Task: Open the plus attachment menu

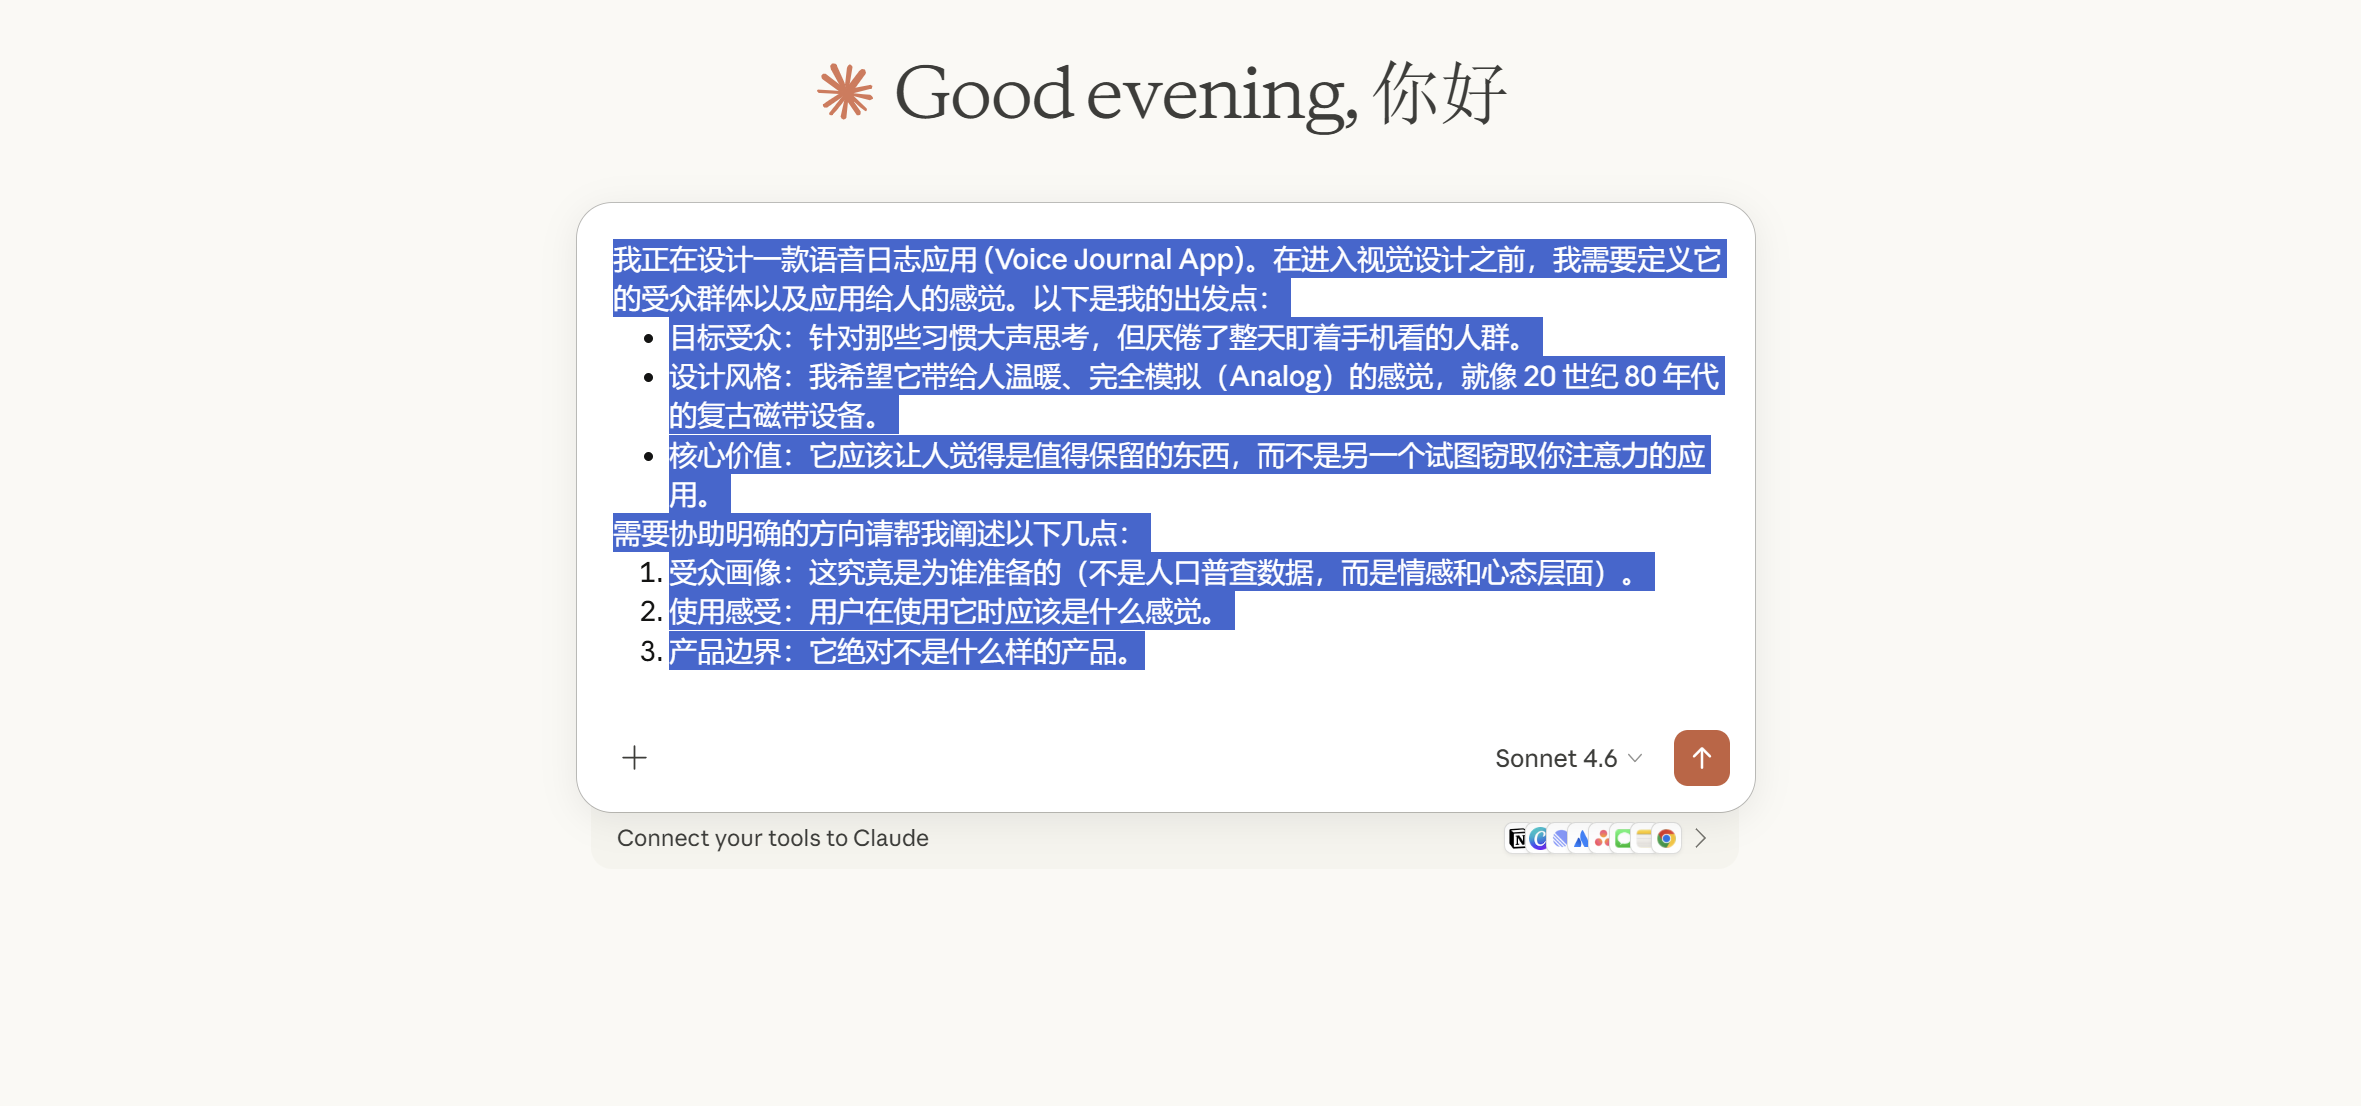Action: coord(634,758)
